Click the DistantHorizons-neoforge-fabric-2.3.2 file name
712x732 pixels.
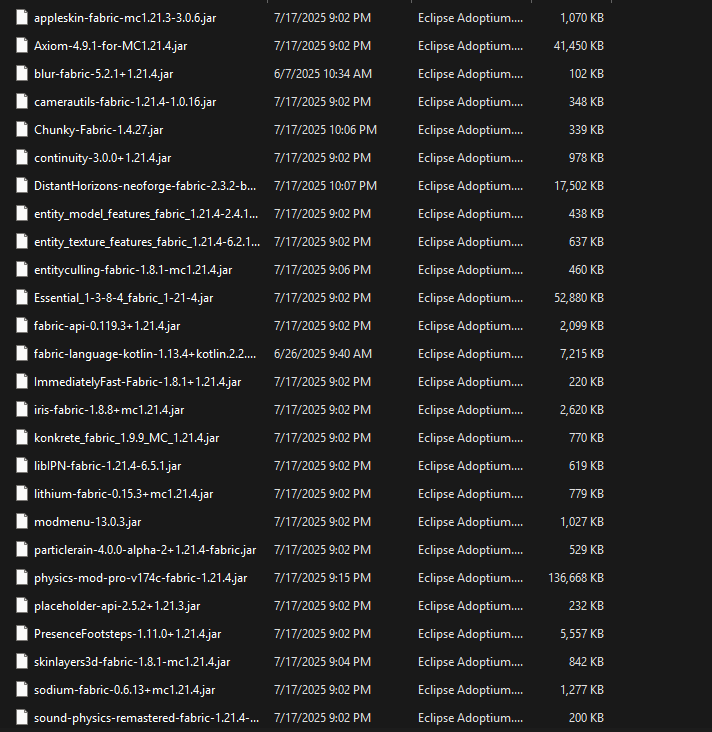[x=145, y=186]
